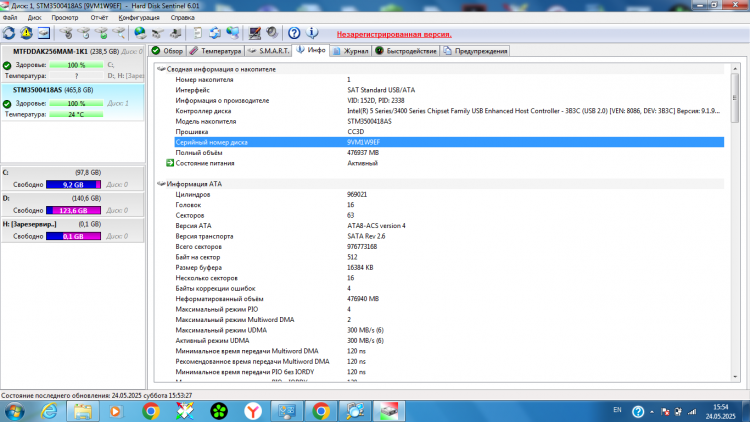Click the Незарегистрированная версия link

point(394,34)
